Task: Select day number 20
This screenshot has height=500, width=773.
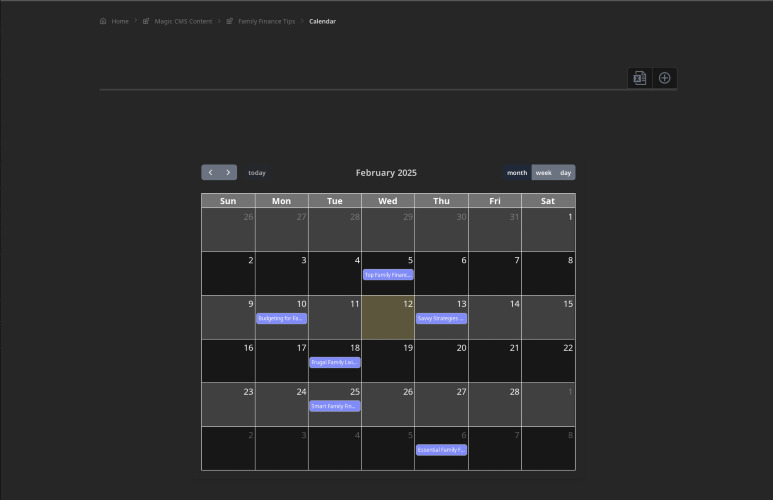Action: click(461, 348)
